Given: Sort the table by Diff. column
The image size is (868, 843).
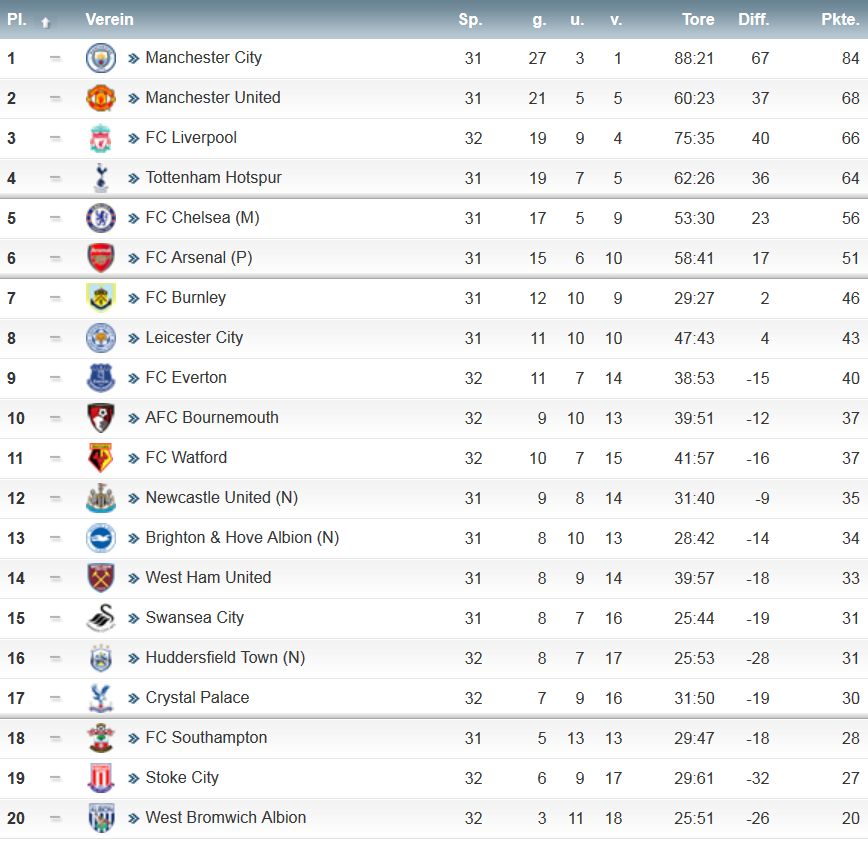Looking at the screenshot, I should [753, 19].
